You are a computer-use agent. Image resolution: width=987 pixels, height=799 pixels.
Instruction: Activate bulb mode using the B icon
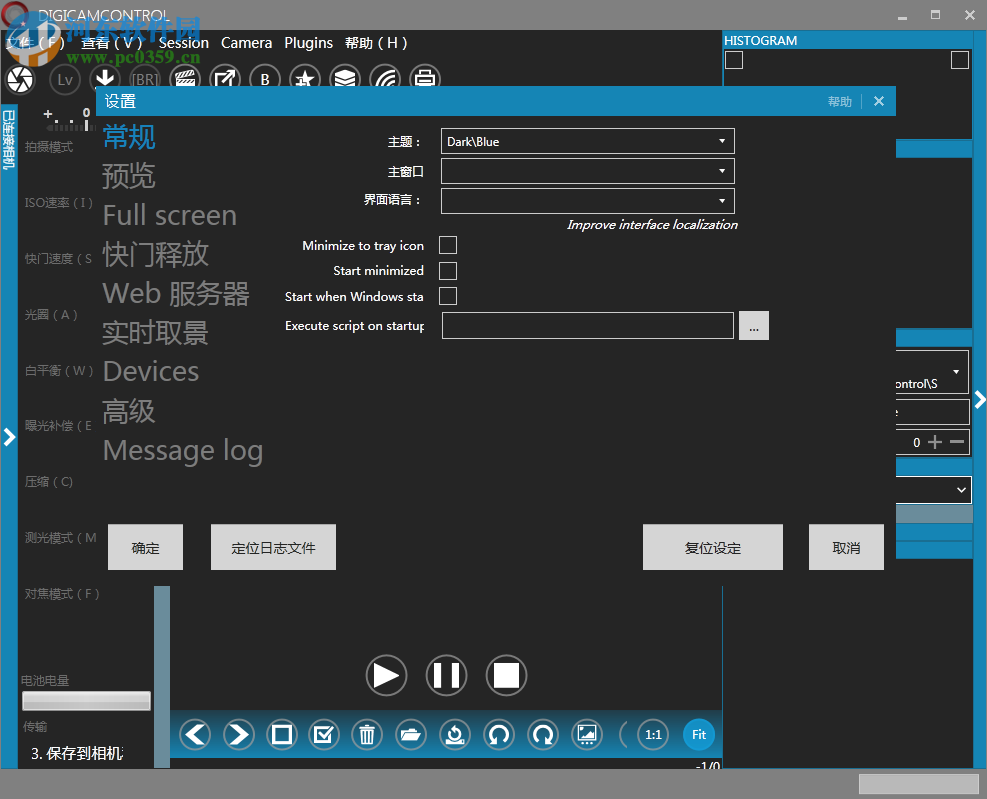[264, 79]
